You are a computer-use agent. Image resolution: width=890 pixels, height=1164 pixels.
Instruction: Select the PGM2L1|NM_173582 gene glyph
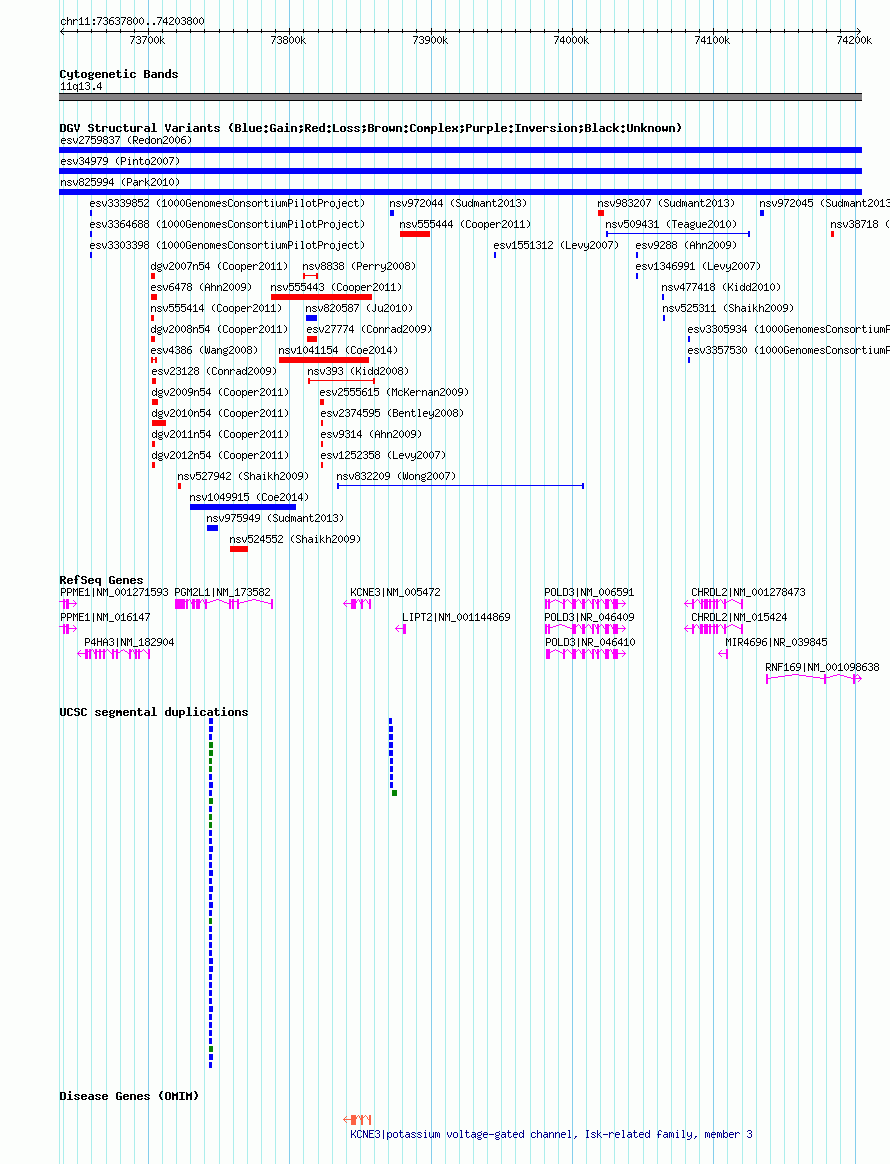[x=224, y=604]
